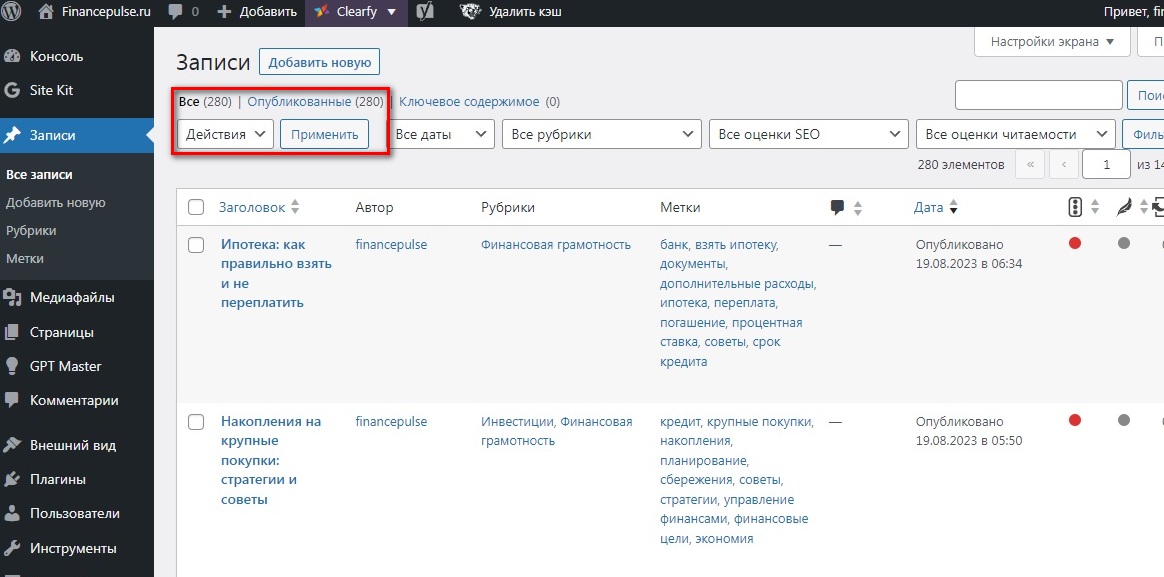Click the comments bubble icon in admin bar

[x=176, y=12]
